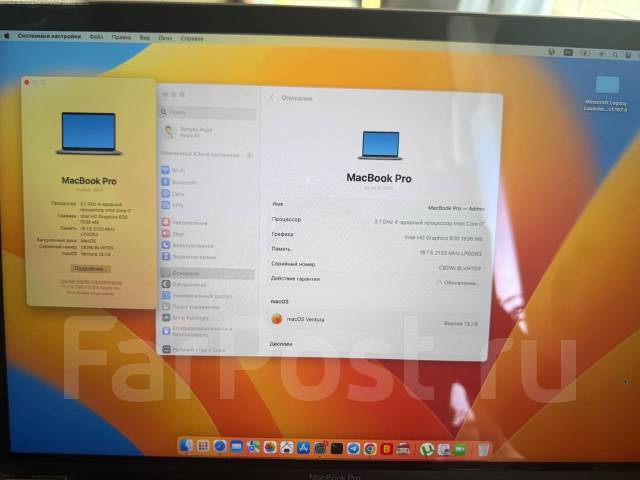Close the small About This Mac window
The height and width of the screenshot is (480, 640).
pyautogui.click(x=27, y=82)
